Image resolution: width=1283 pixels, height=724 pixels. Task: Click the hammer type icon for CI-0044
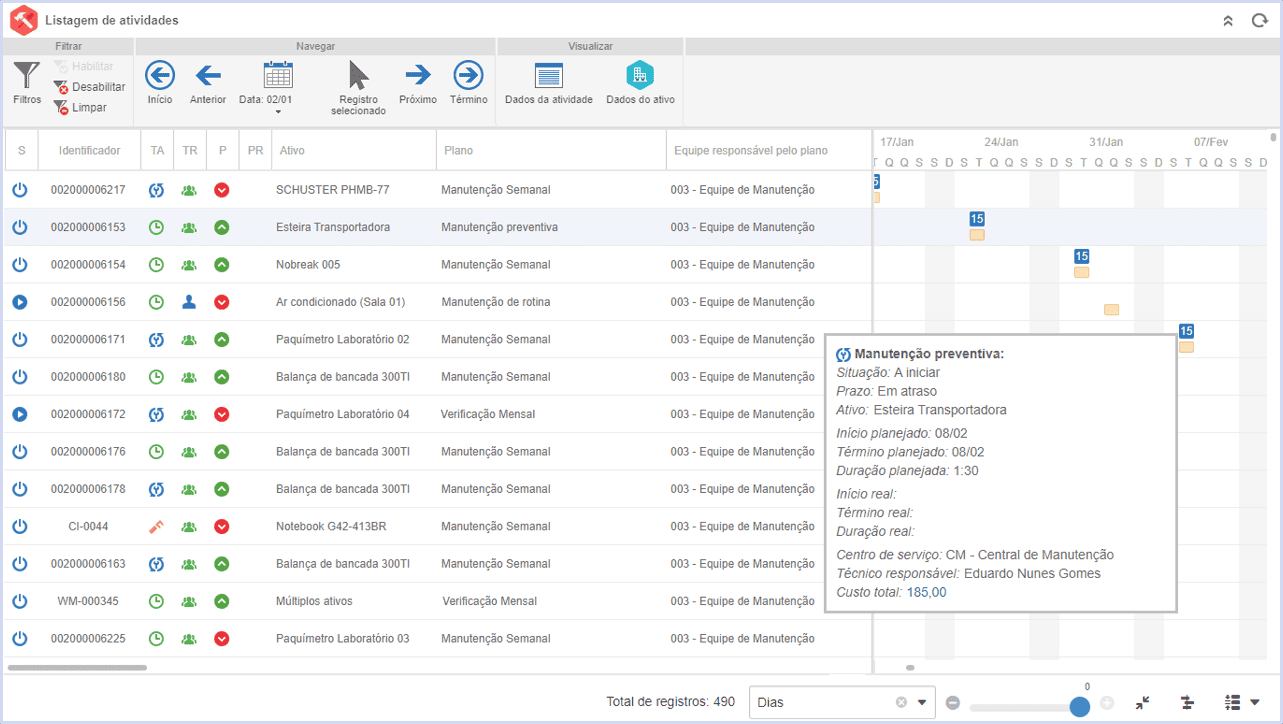click(156, 526)
